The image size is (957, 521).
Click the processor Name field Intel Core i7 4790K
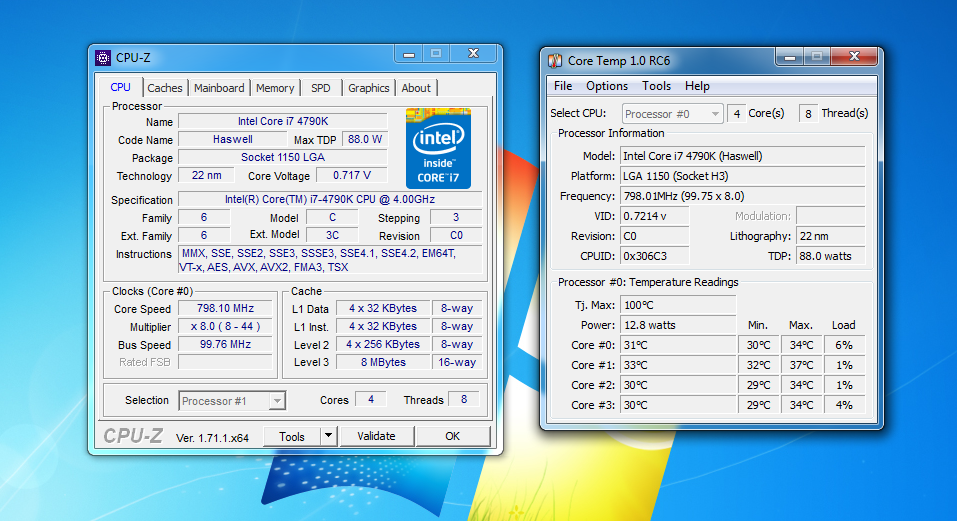(x=283, y=121)
